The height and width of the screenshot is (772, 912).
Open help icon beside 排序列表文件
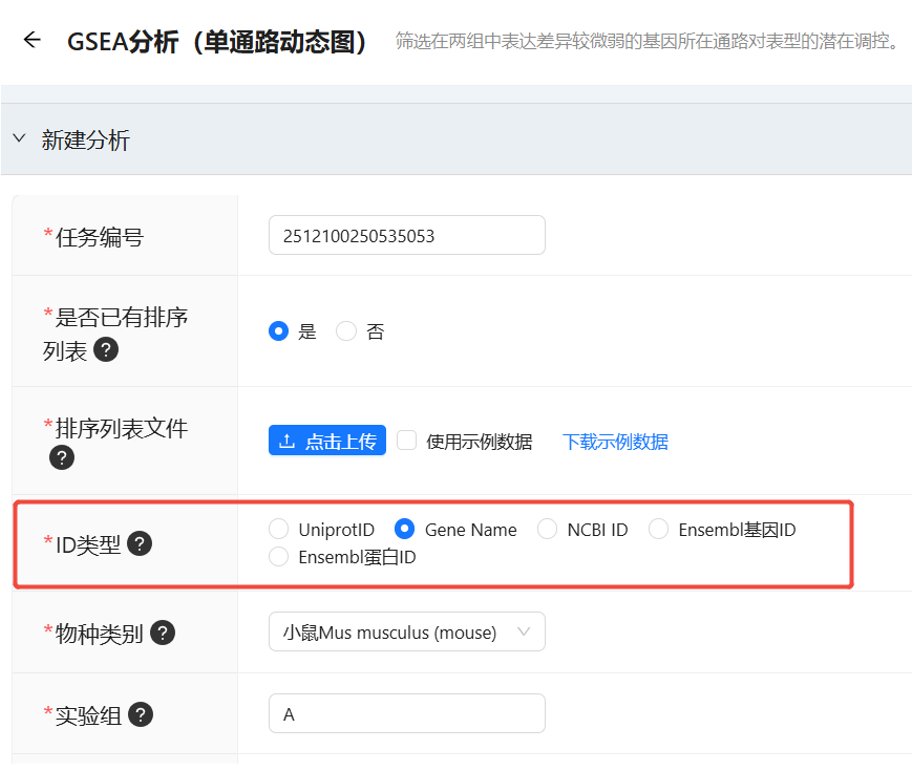62,457
